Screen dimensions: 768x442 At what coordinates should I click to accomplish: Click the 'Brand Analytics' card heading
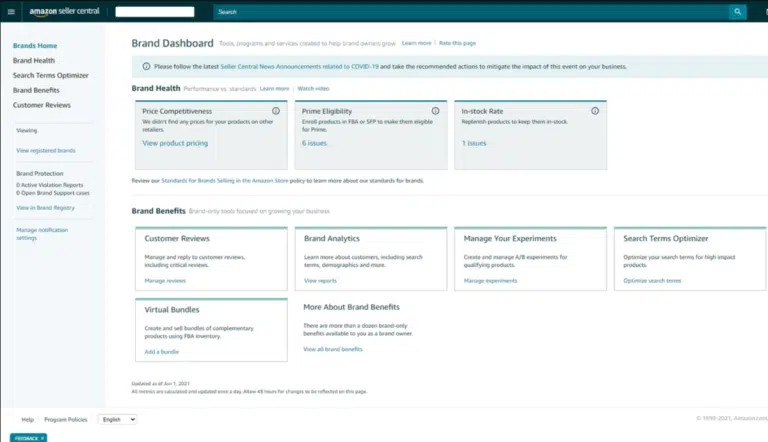(x=332, y=239)
